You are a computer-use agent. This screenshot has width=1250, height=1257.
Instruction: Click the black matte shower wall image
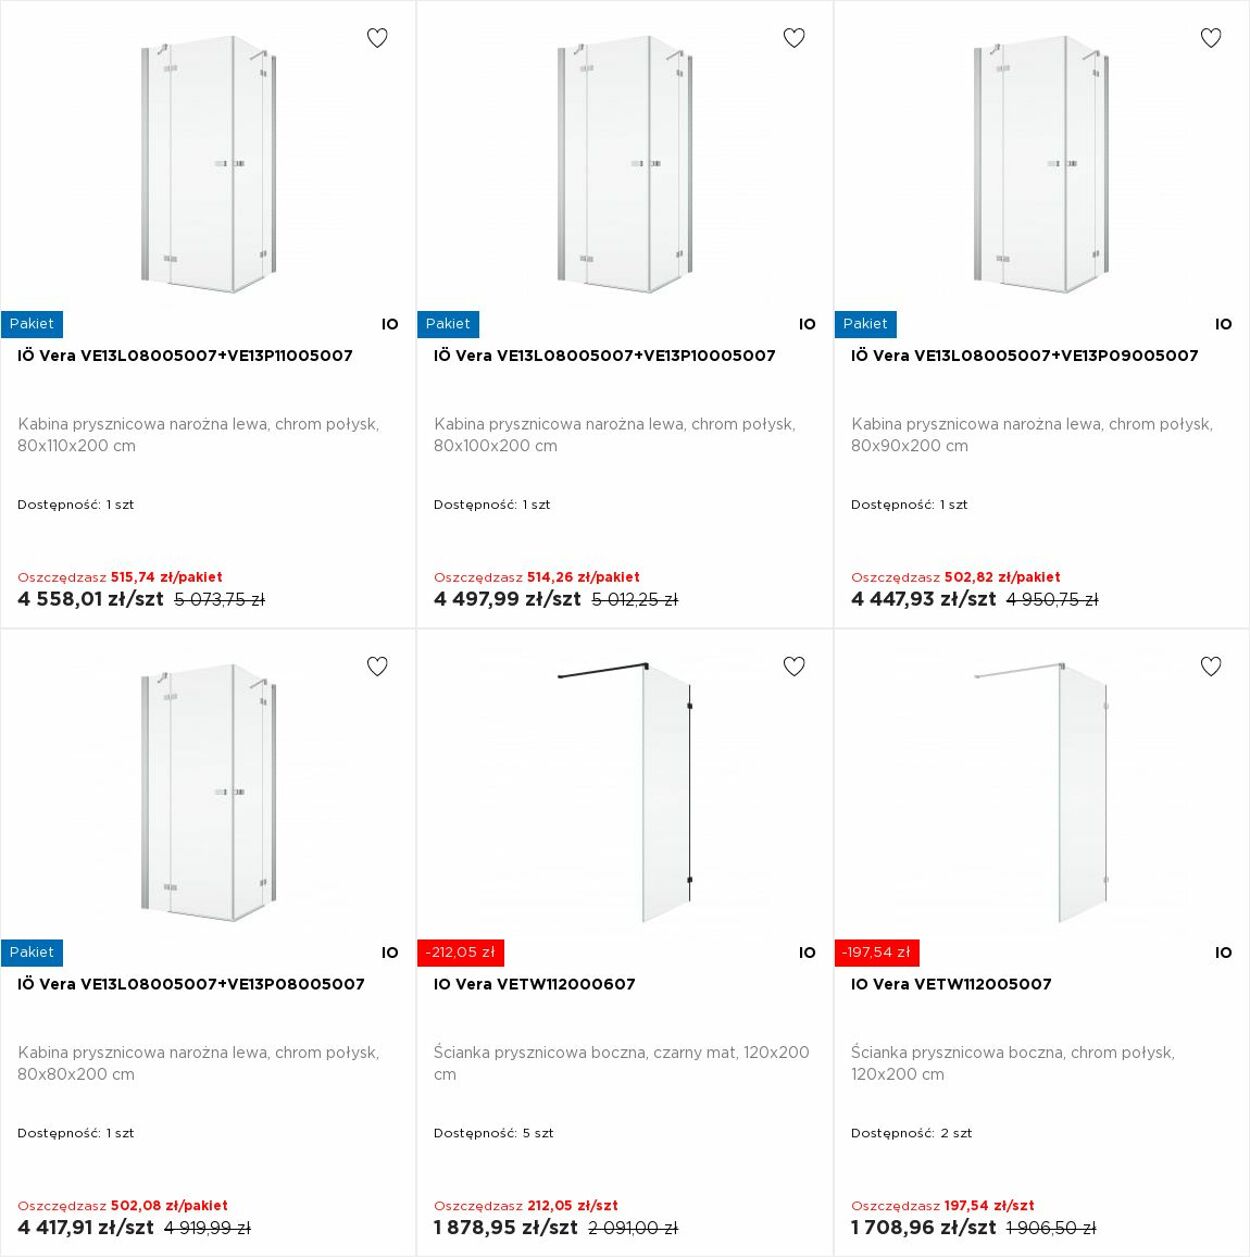point(625,792)
